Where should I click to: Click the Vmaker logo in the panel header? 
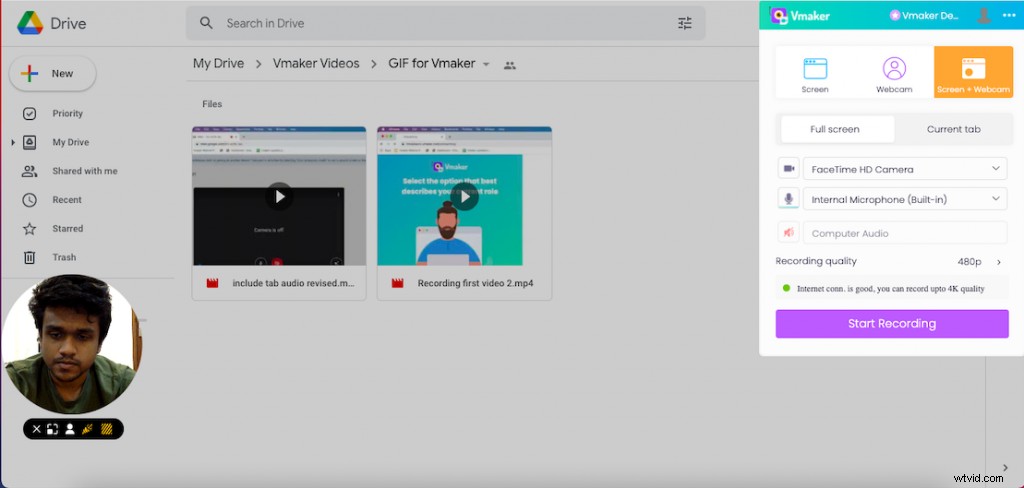click(801, 16)
